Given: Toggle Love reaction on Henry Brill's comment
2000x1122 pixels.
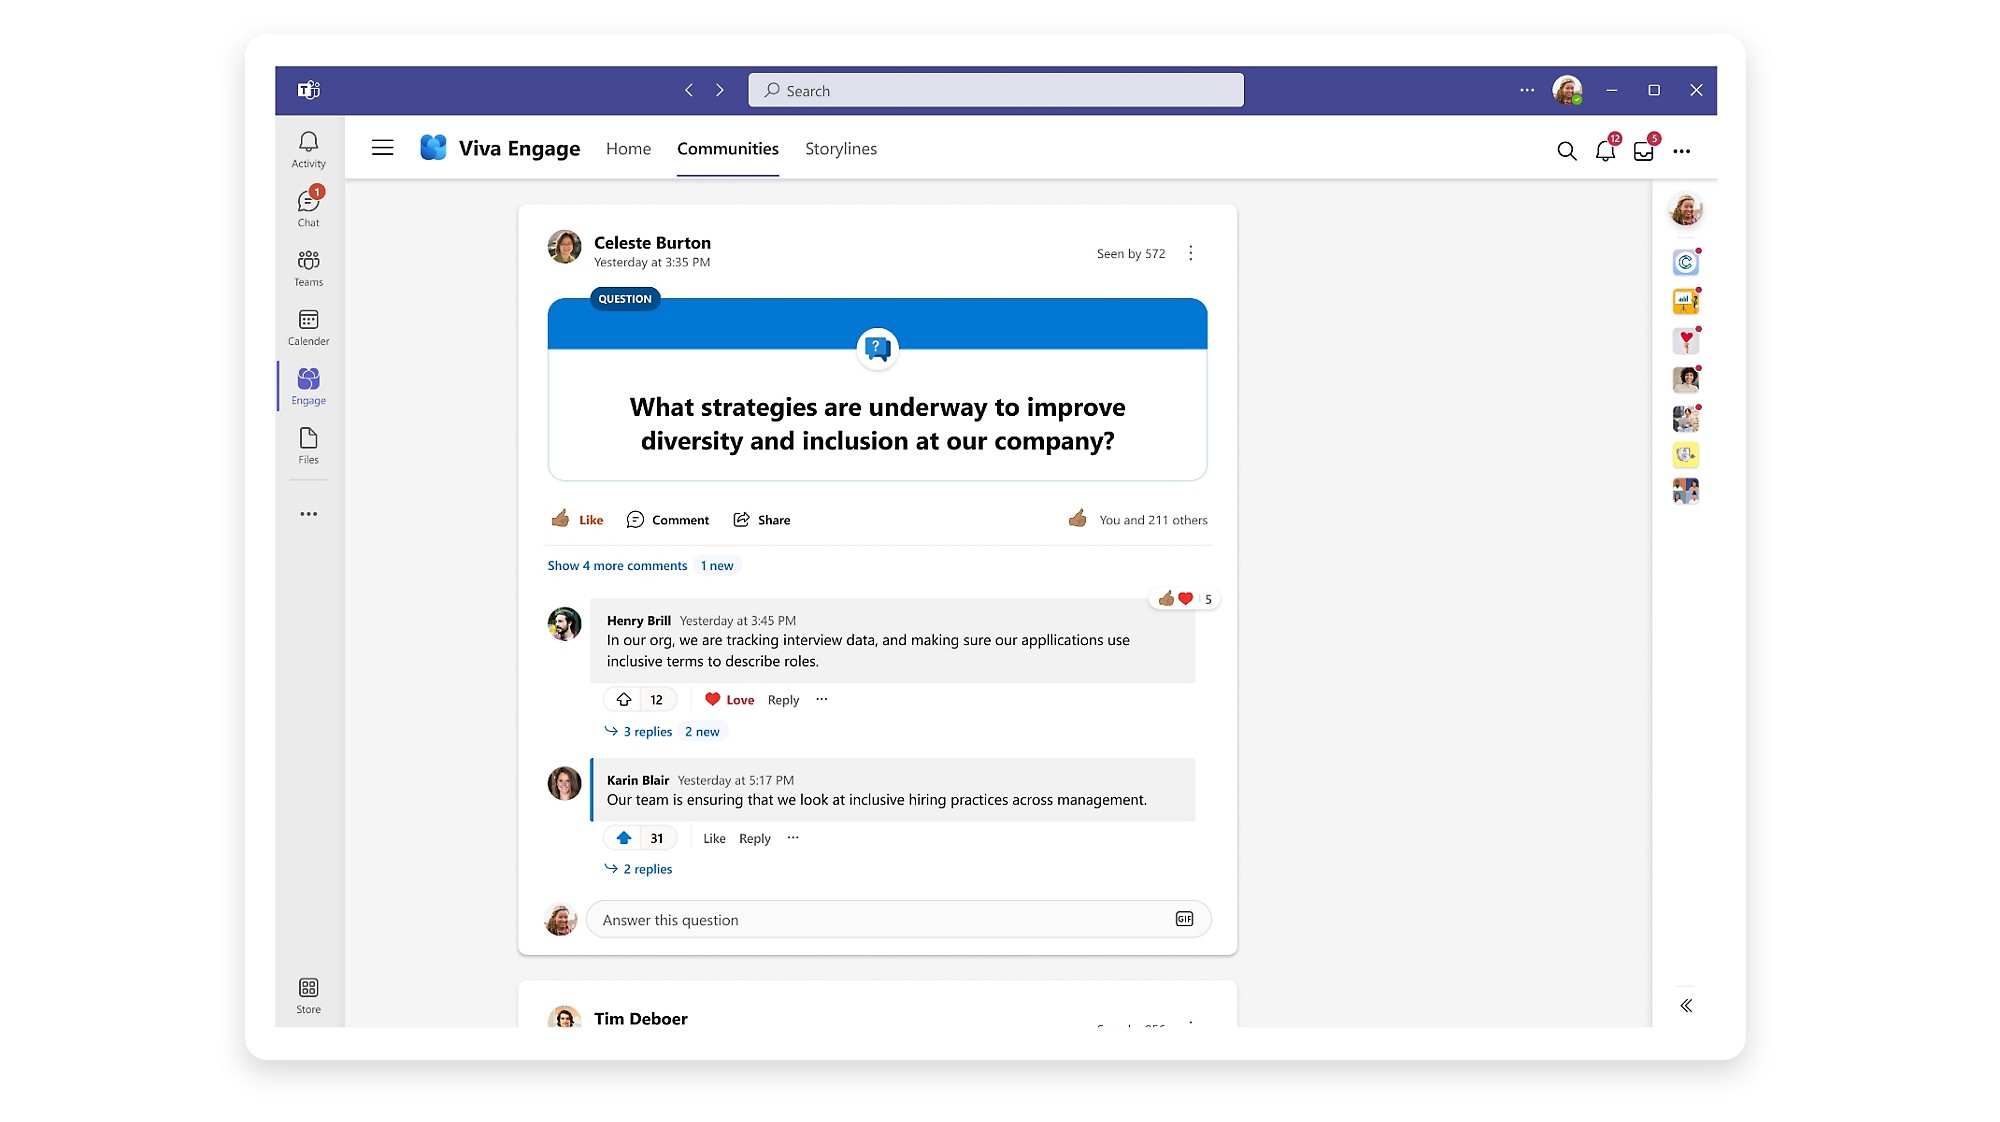Looking at the screenshot, I should pyautogui.click(x=729, y=700).
